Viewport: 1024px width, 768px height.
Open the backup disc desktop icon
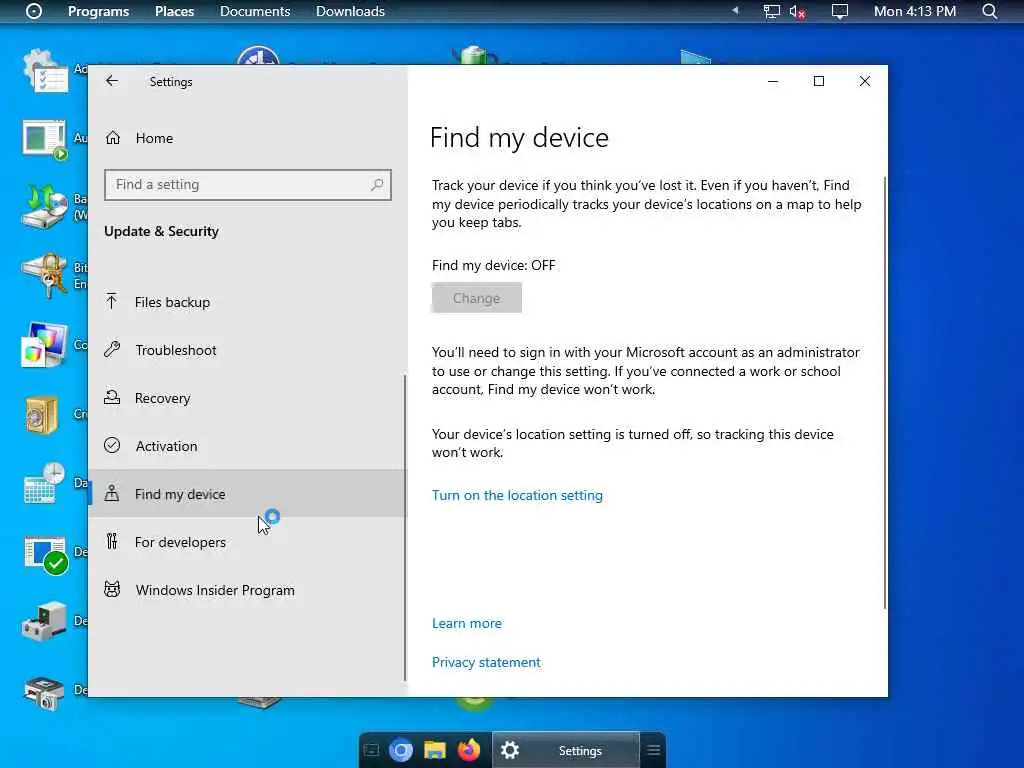point(44,206)
